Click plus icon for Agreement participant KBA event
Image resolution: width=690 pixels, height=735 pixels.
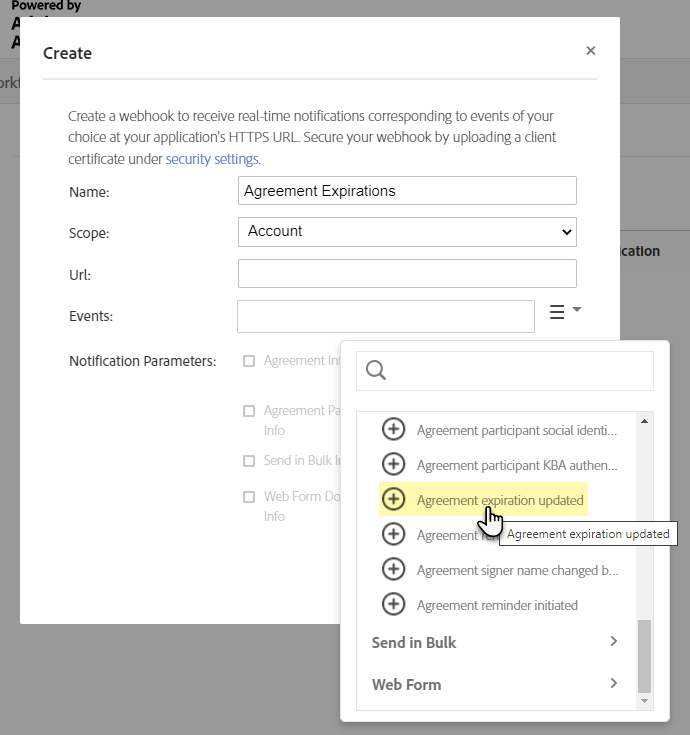394,465
